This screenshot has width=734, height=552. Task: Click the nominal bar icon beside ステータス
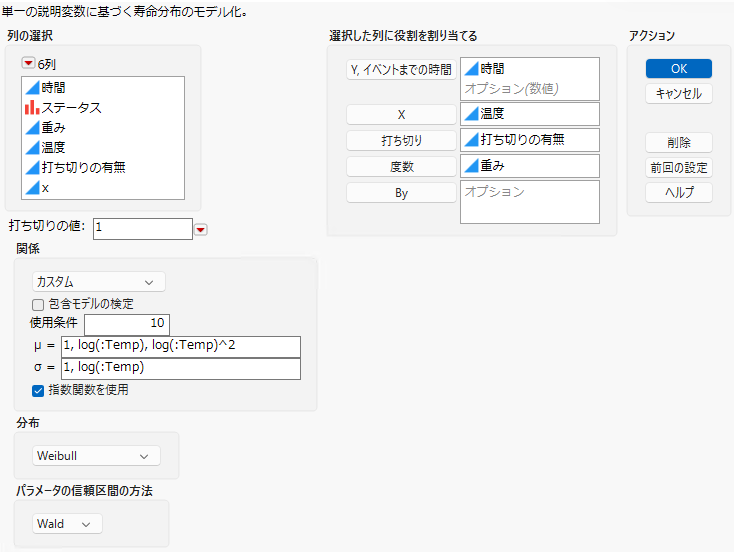32,108
